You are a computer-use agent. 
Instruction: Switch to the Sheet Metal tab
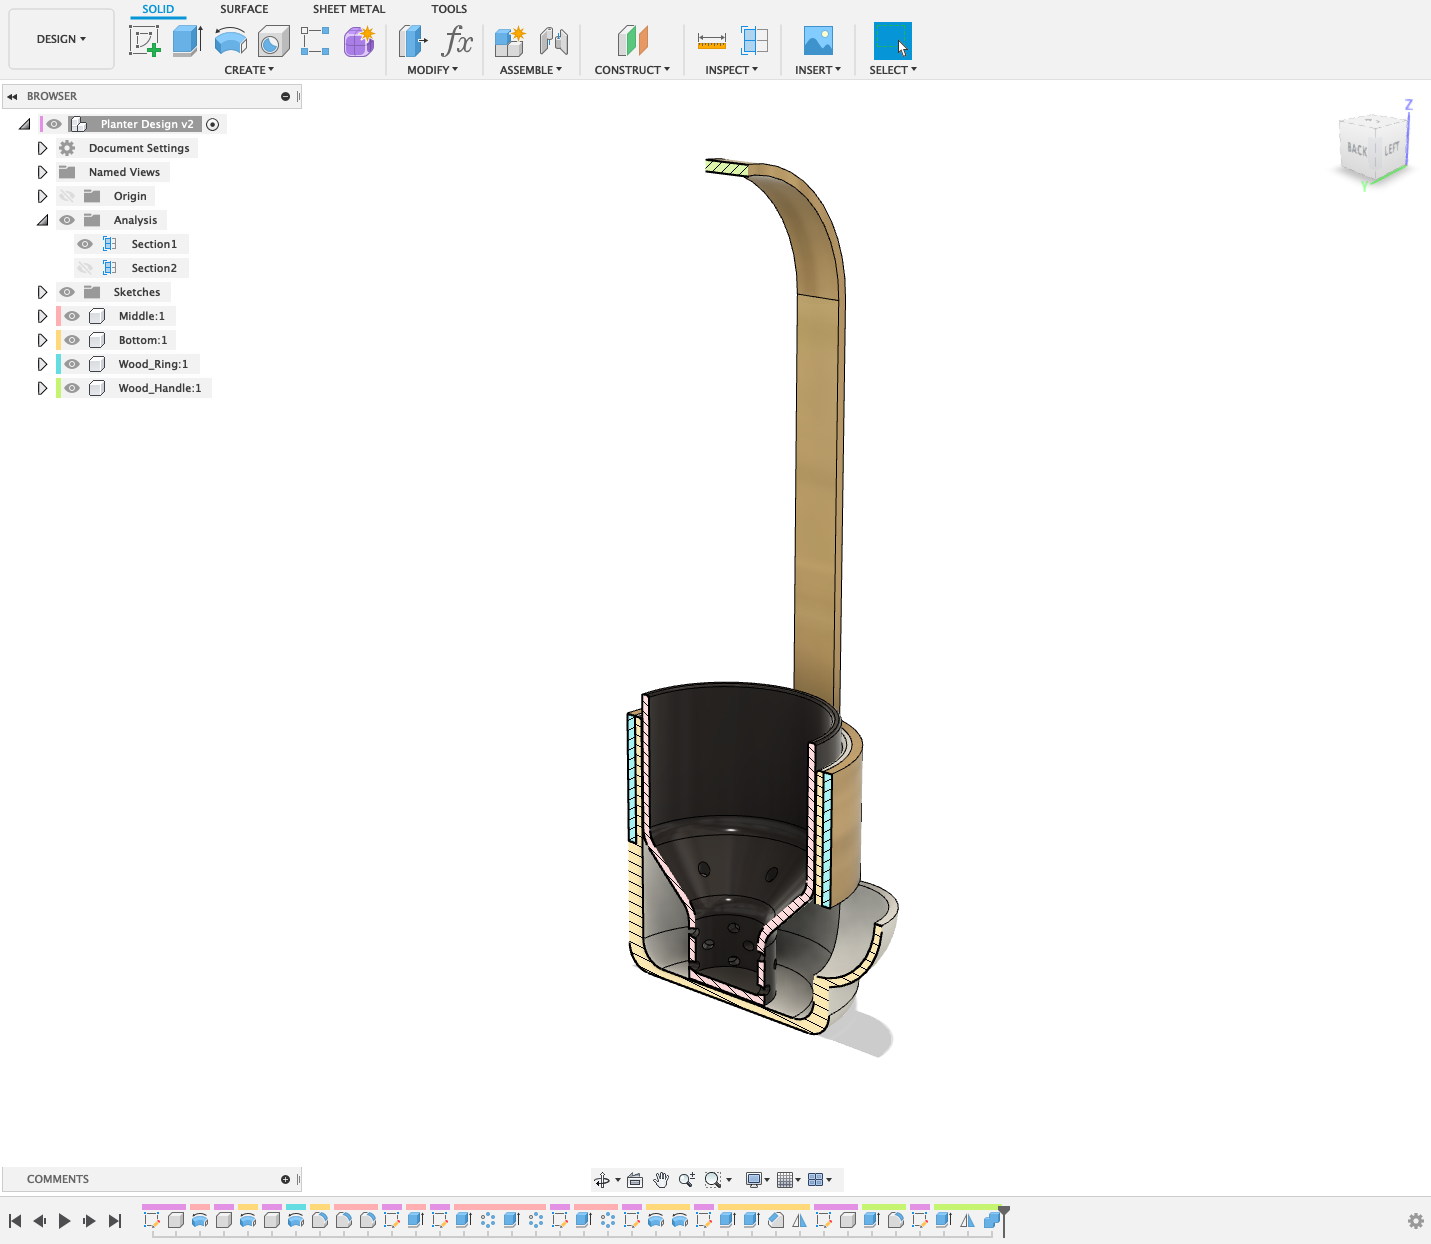point(348,9)
